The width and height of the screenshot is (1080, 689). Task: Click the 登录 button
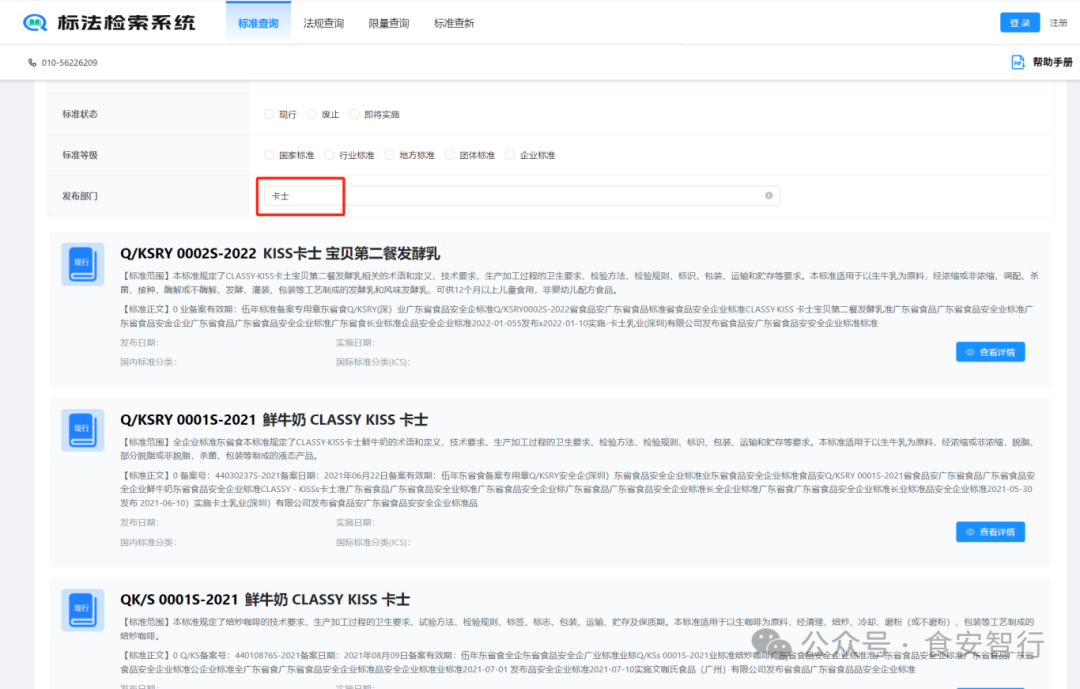(x=1019, y=23)
